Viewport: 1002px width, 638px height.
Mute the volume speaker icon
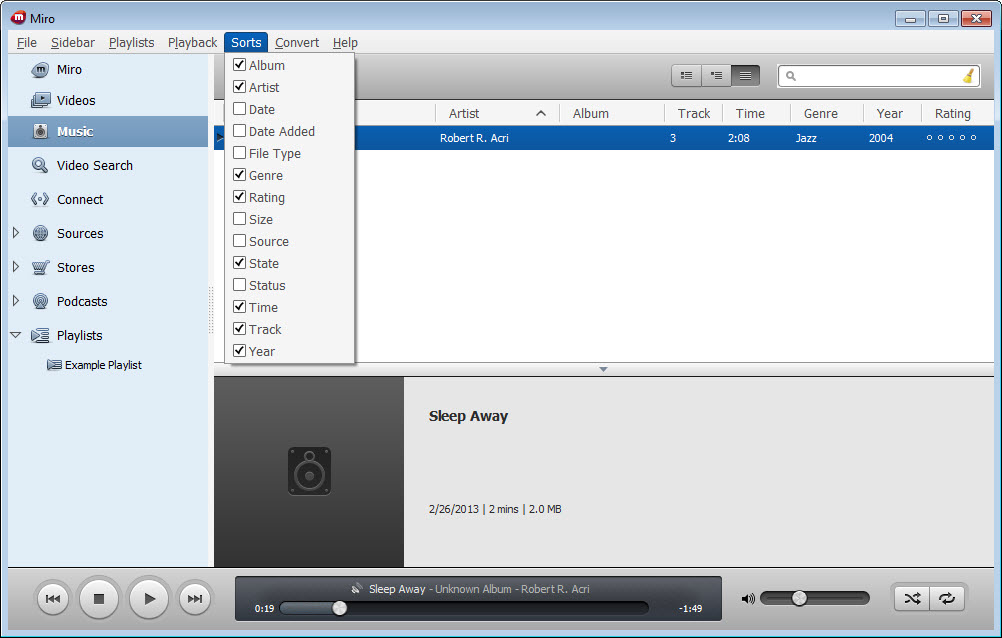coord(748,599)
